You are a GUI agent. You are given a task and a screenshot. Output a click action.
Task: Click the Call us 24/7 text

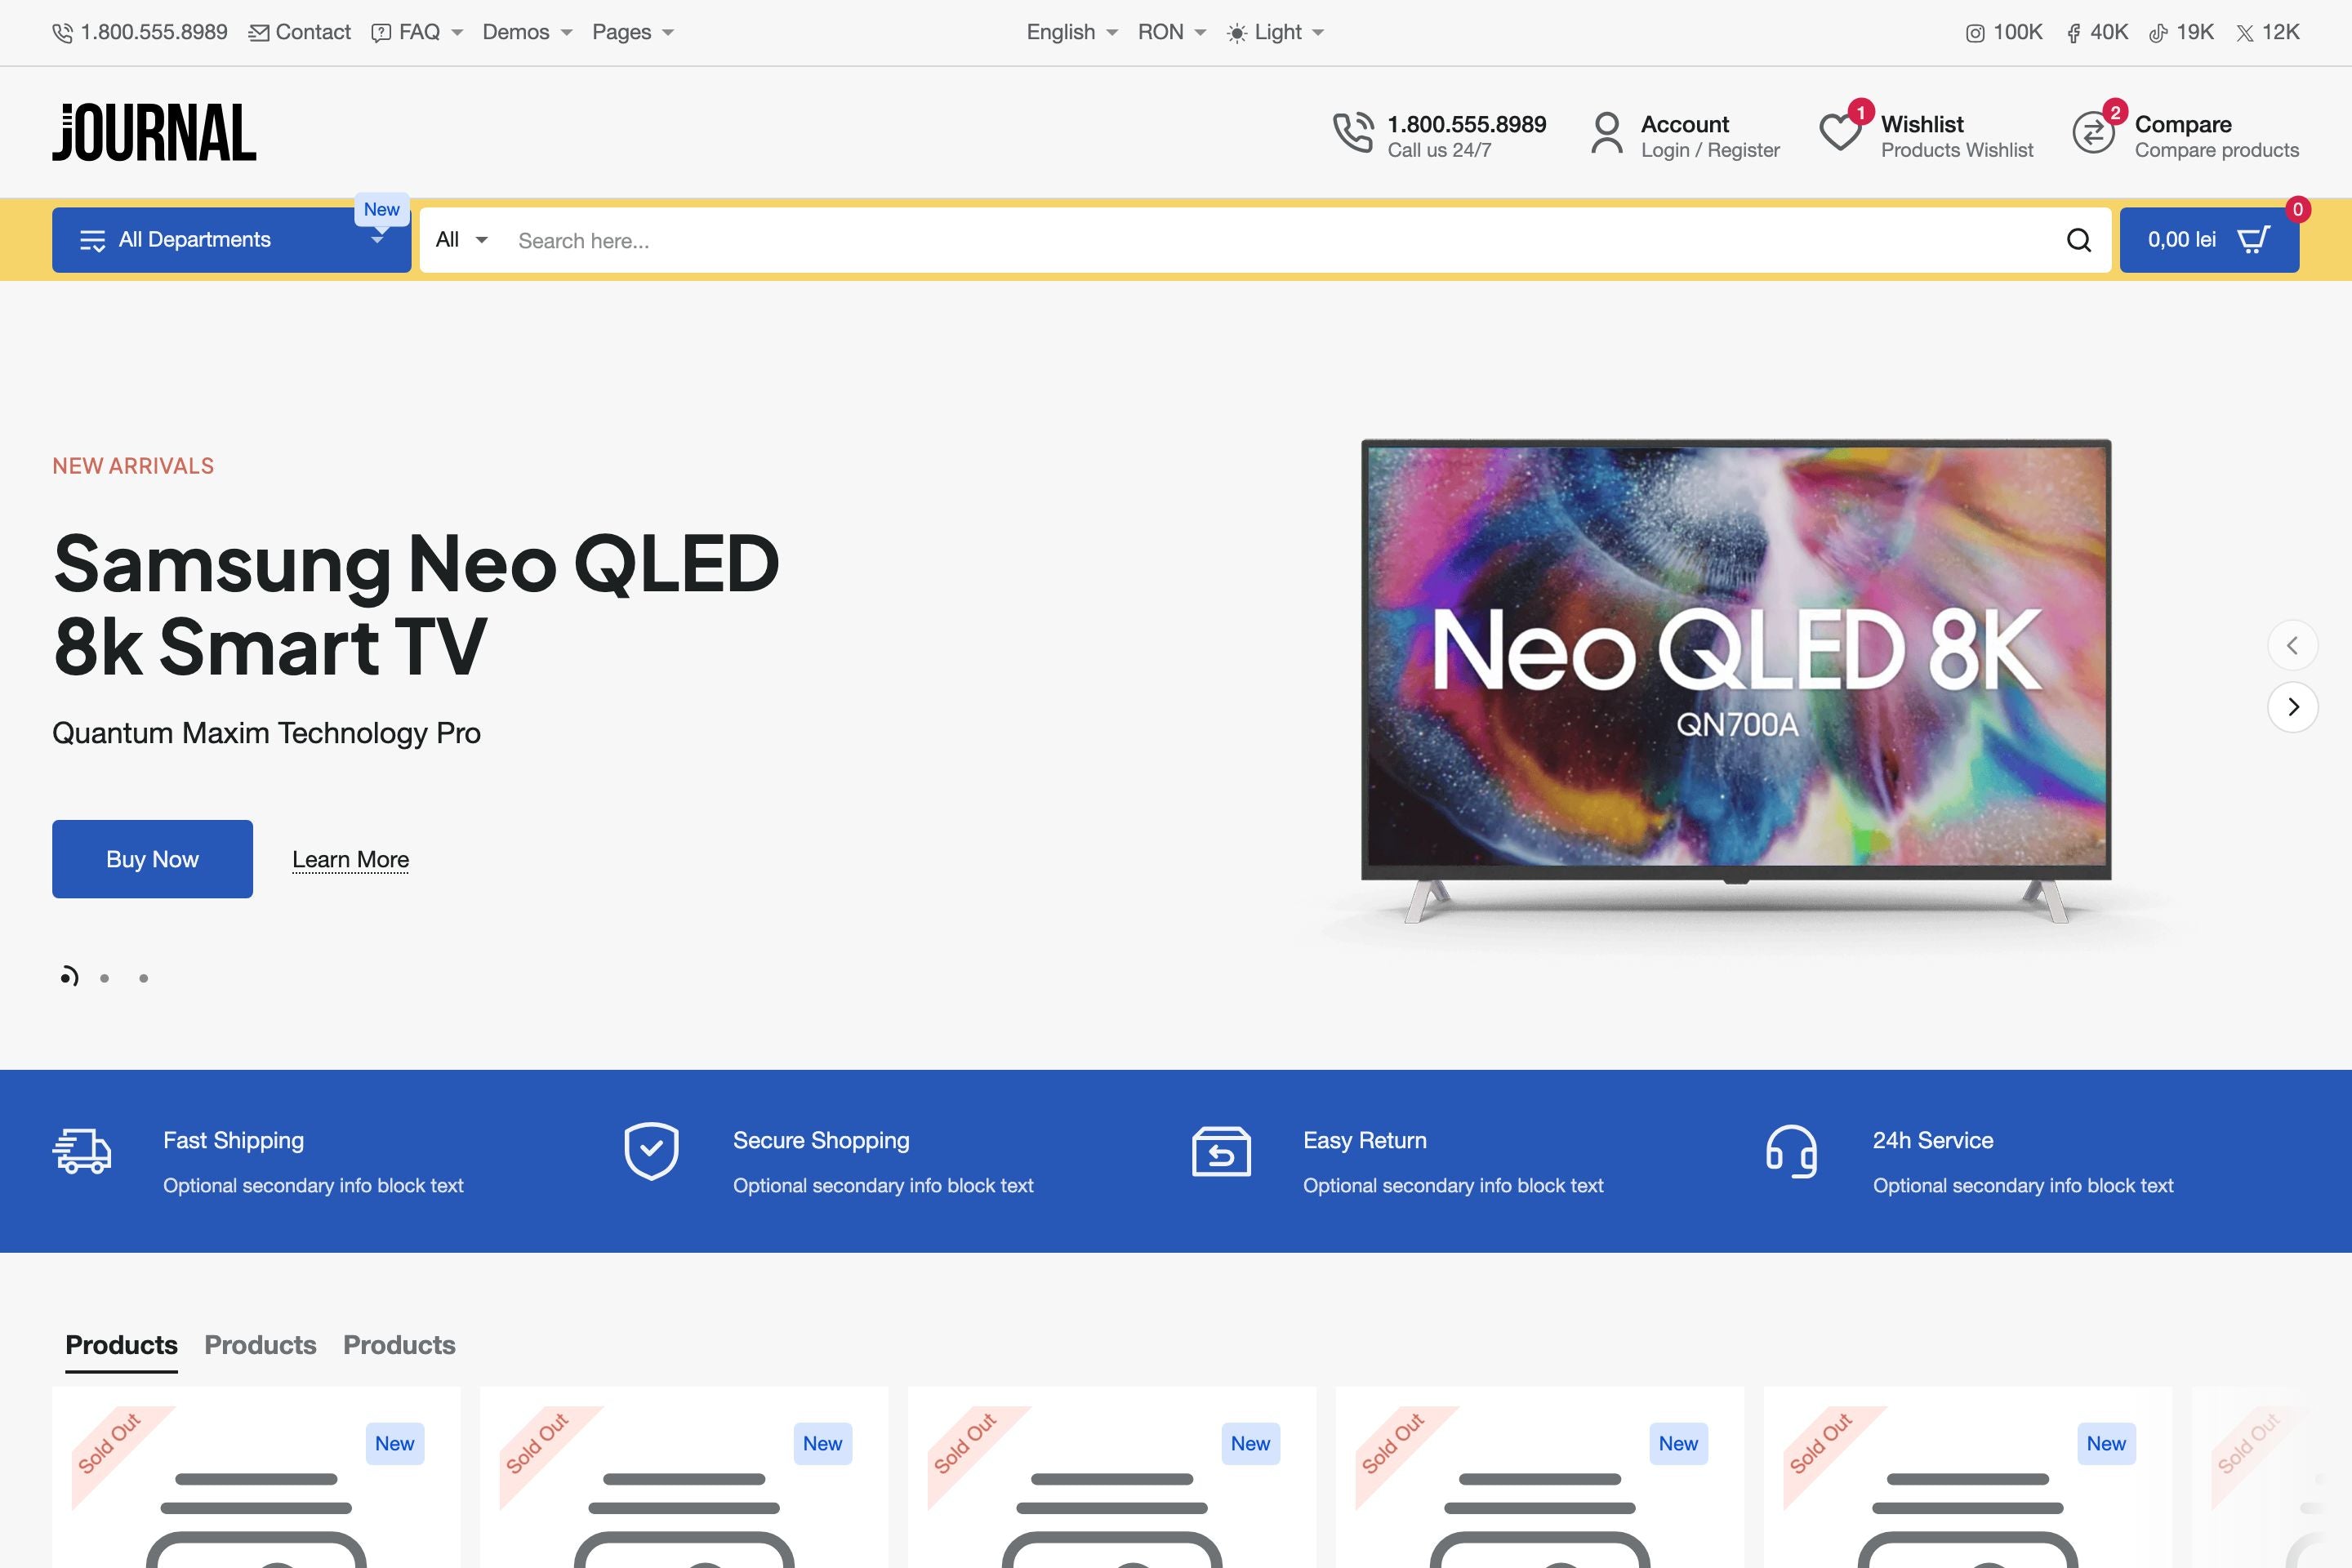coord(1439,150)
